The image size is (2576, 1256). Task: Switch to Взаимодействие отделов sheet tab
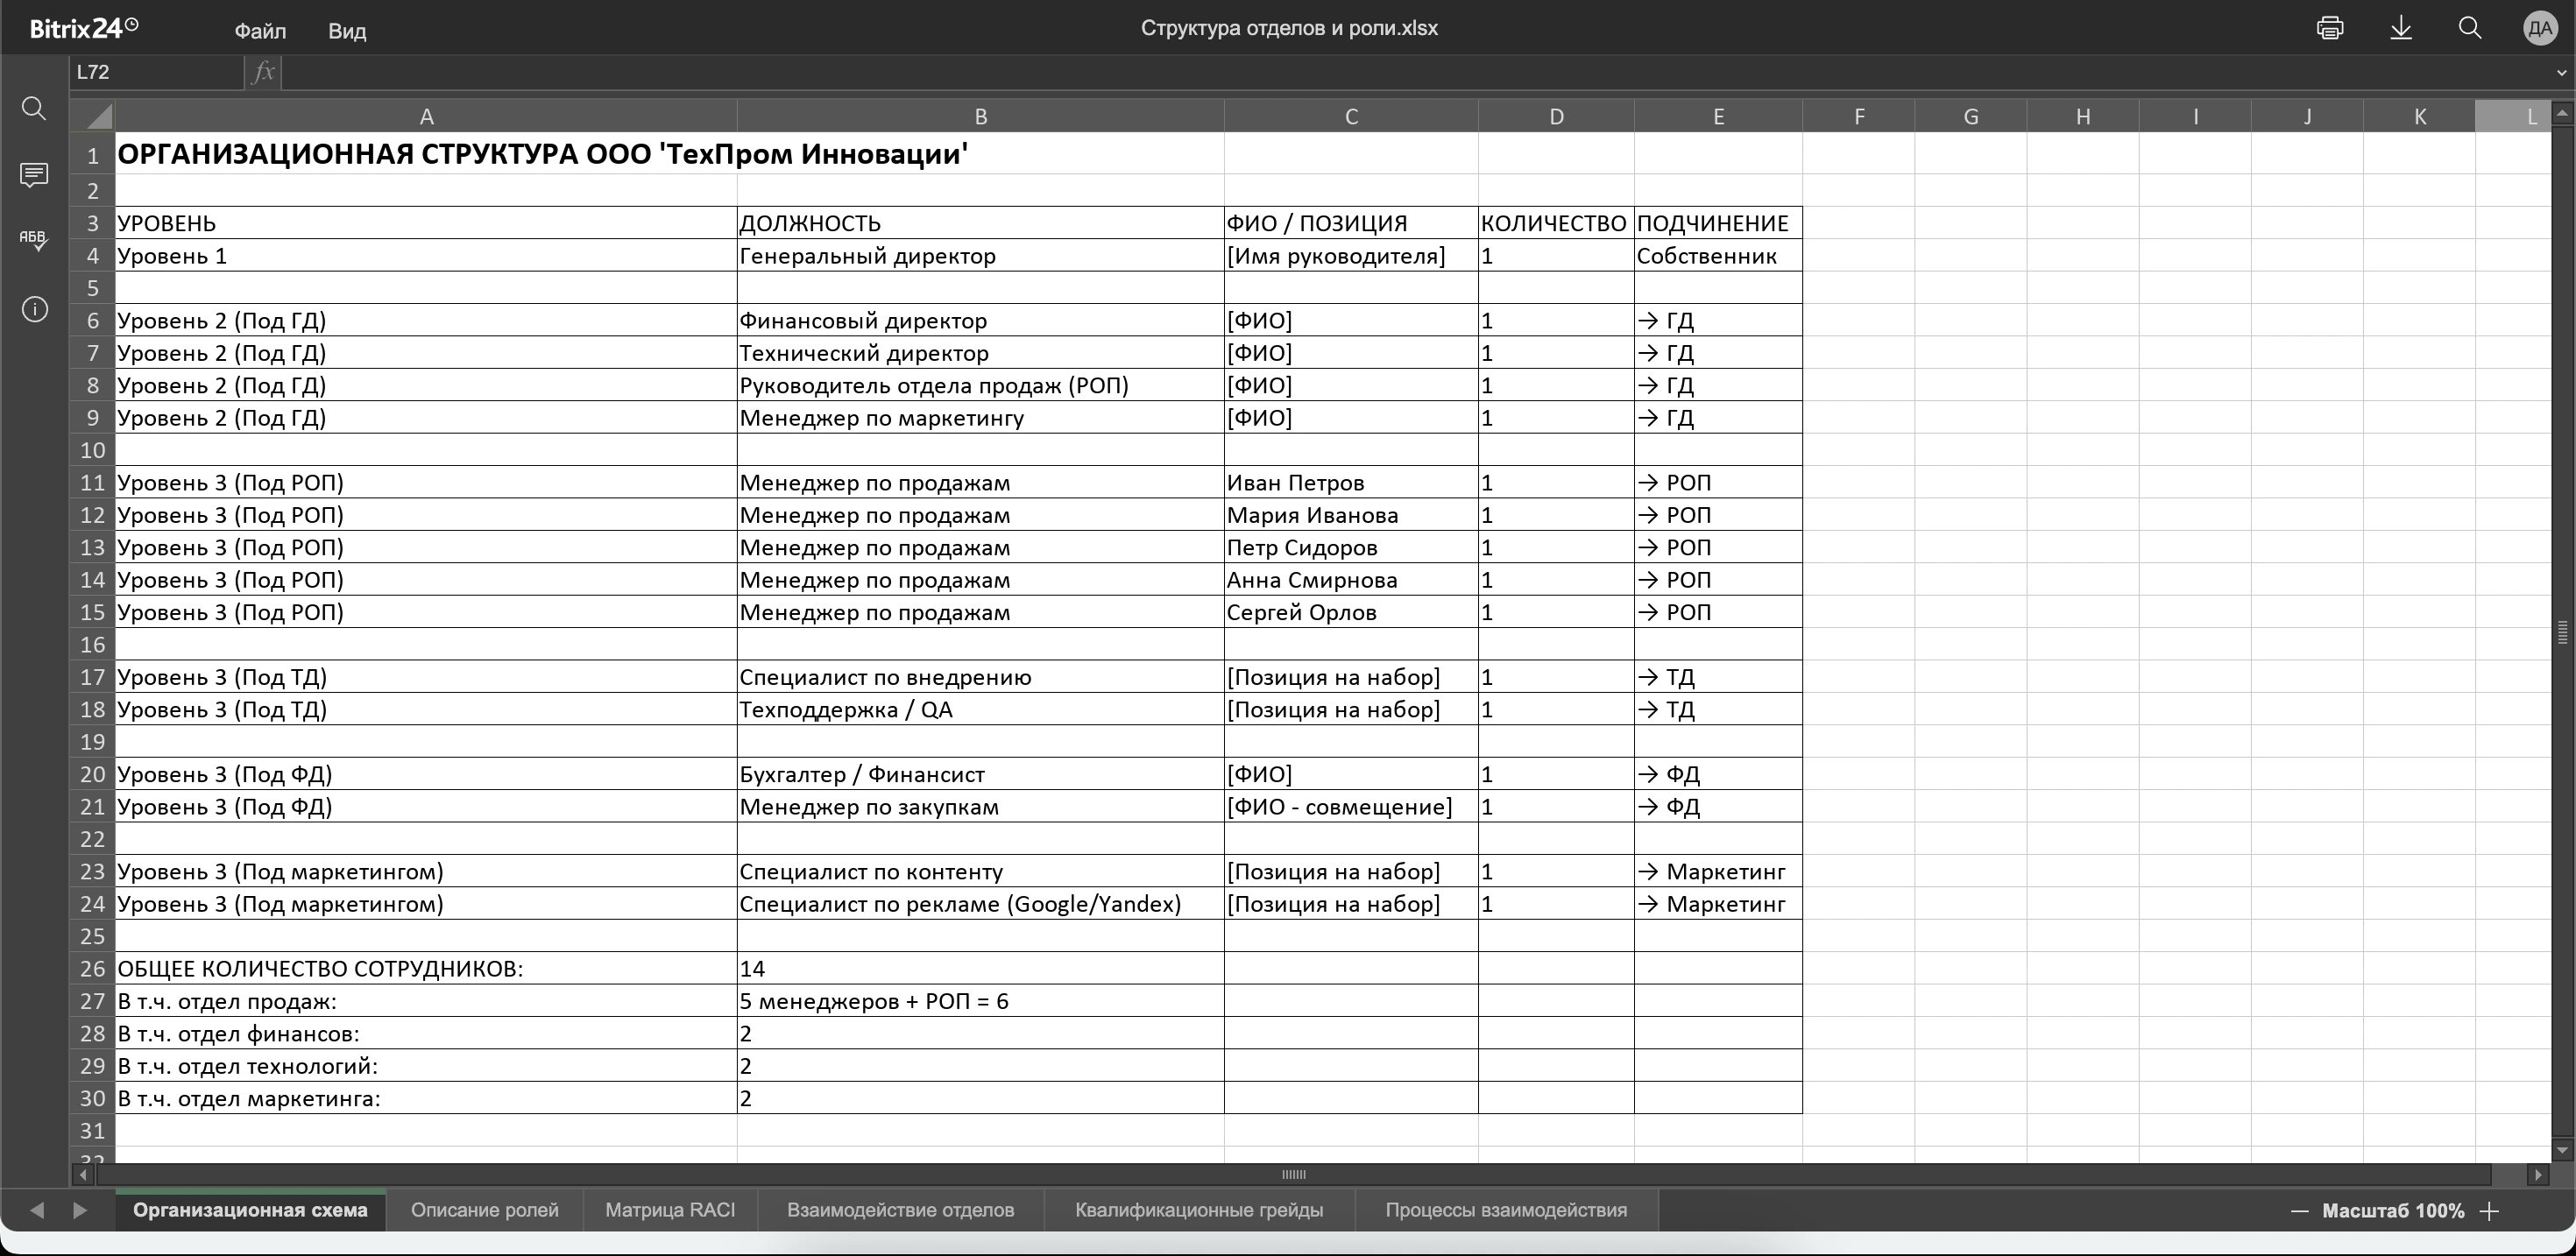(900, 1210)
